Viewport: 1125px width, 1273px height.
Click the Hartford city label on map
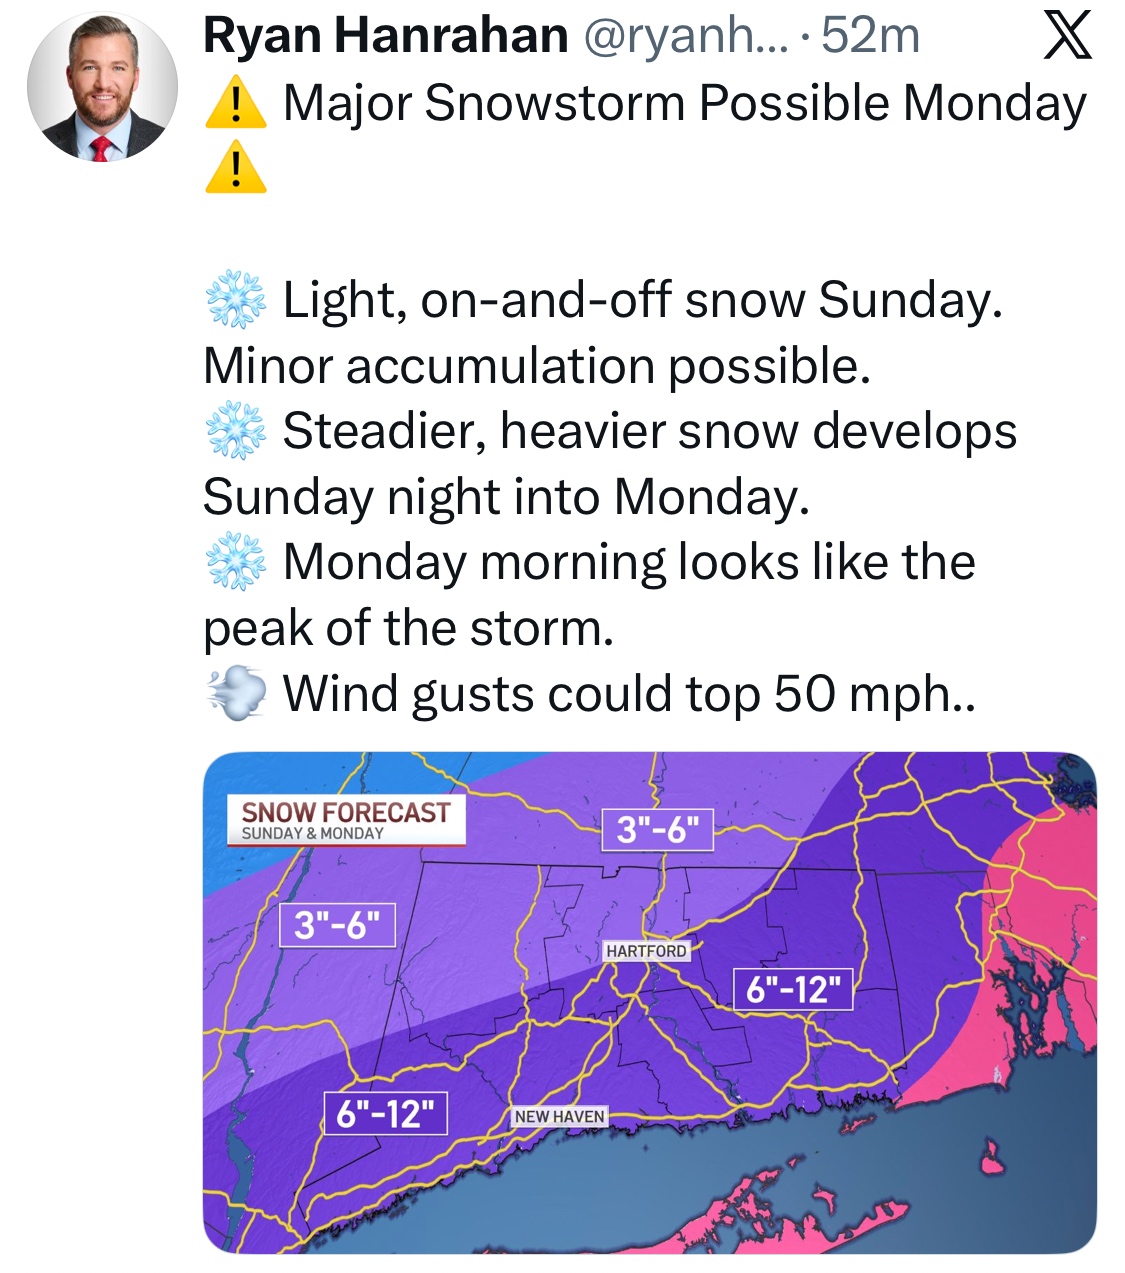click(646, 951)
